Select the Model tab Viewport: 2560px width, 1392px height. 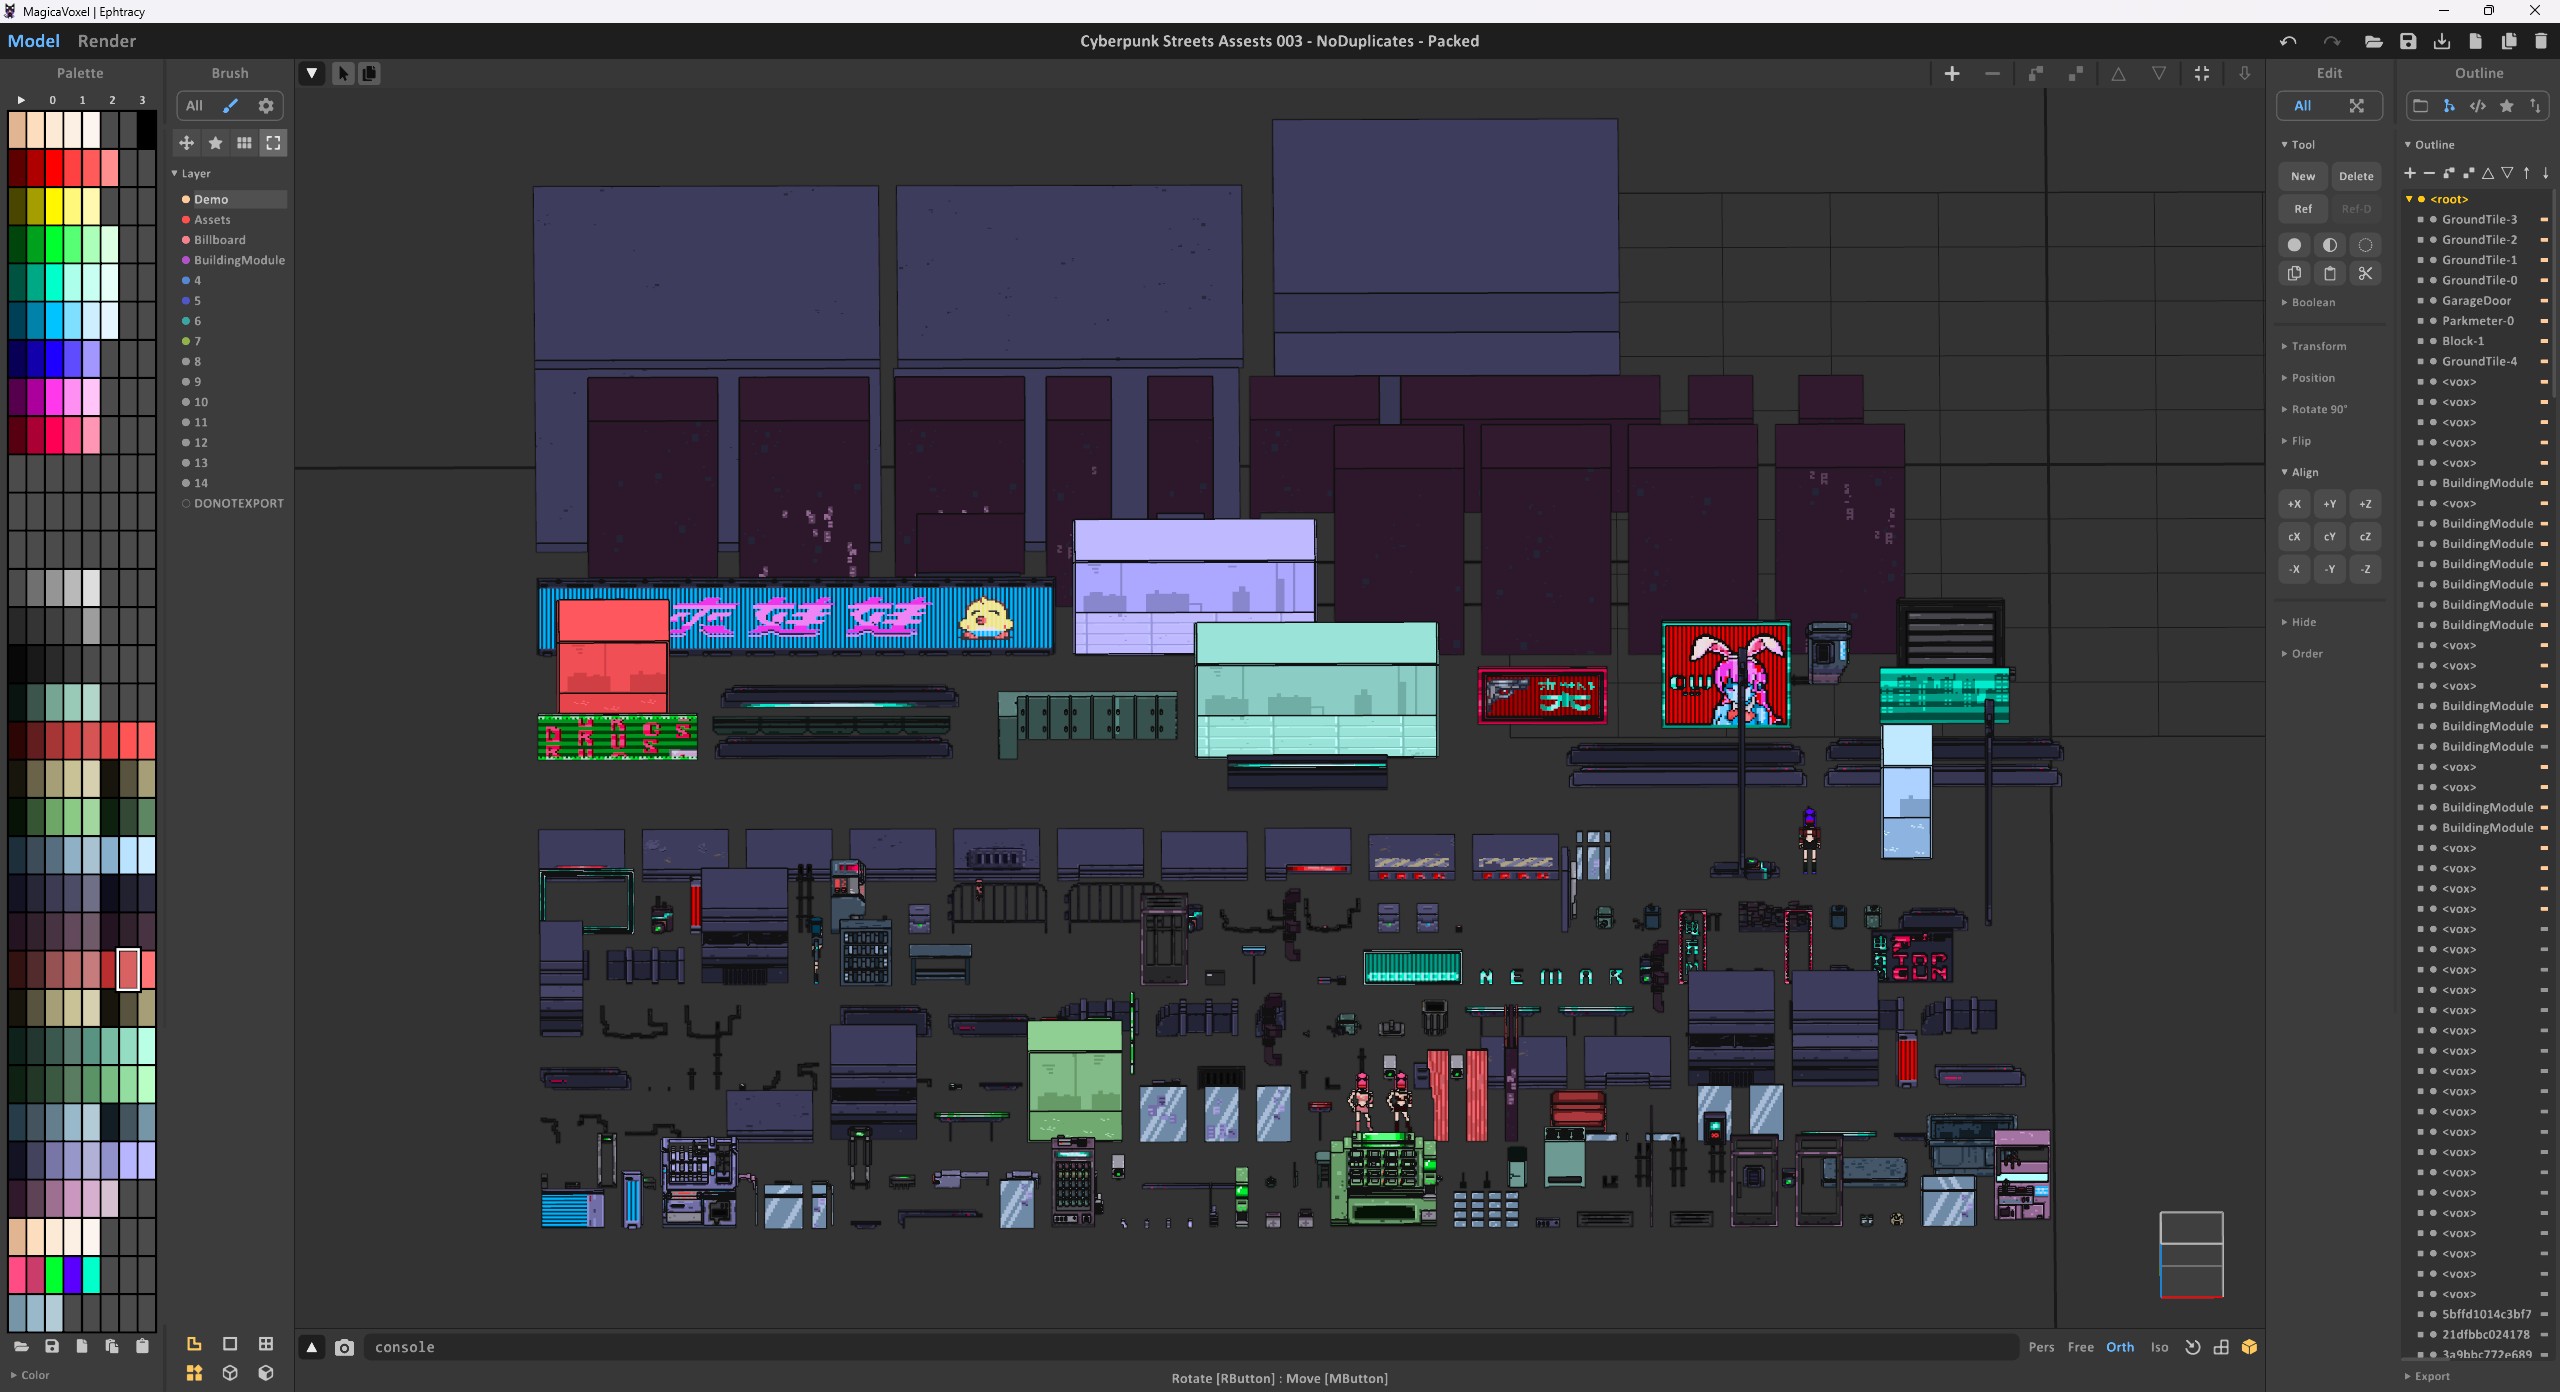34,41
